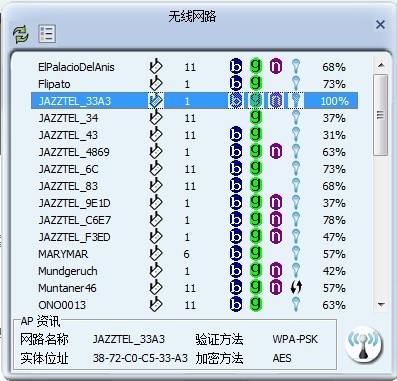
Task: Click the 802.11b icon for JAZZTEL_F3ED
Action: (236, 236)
